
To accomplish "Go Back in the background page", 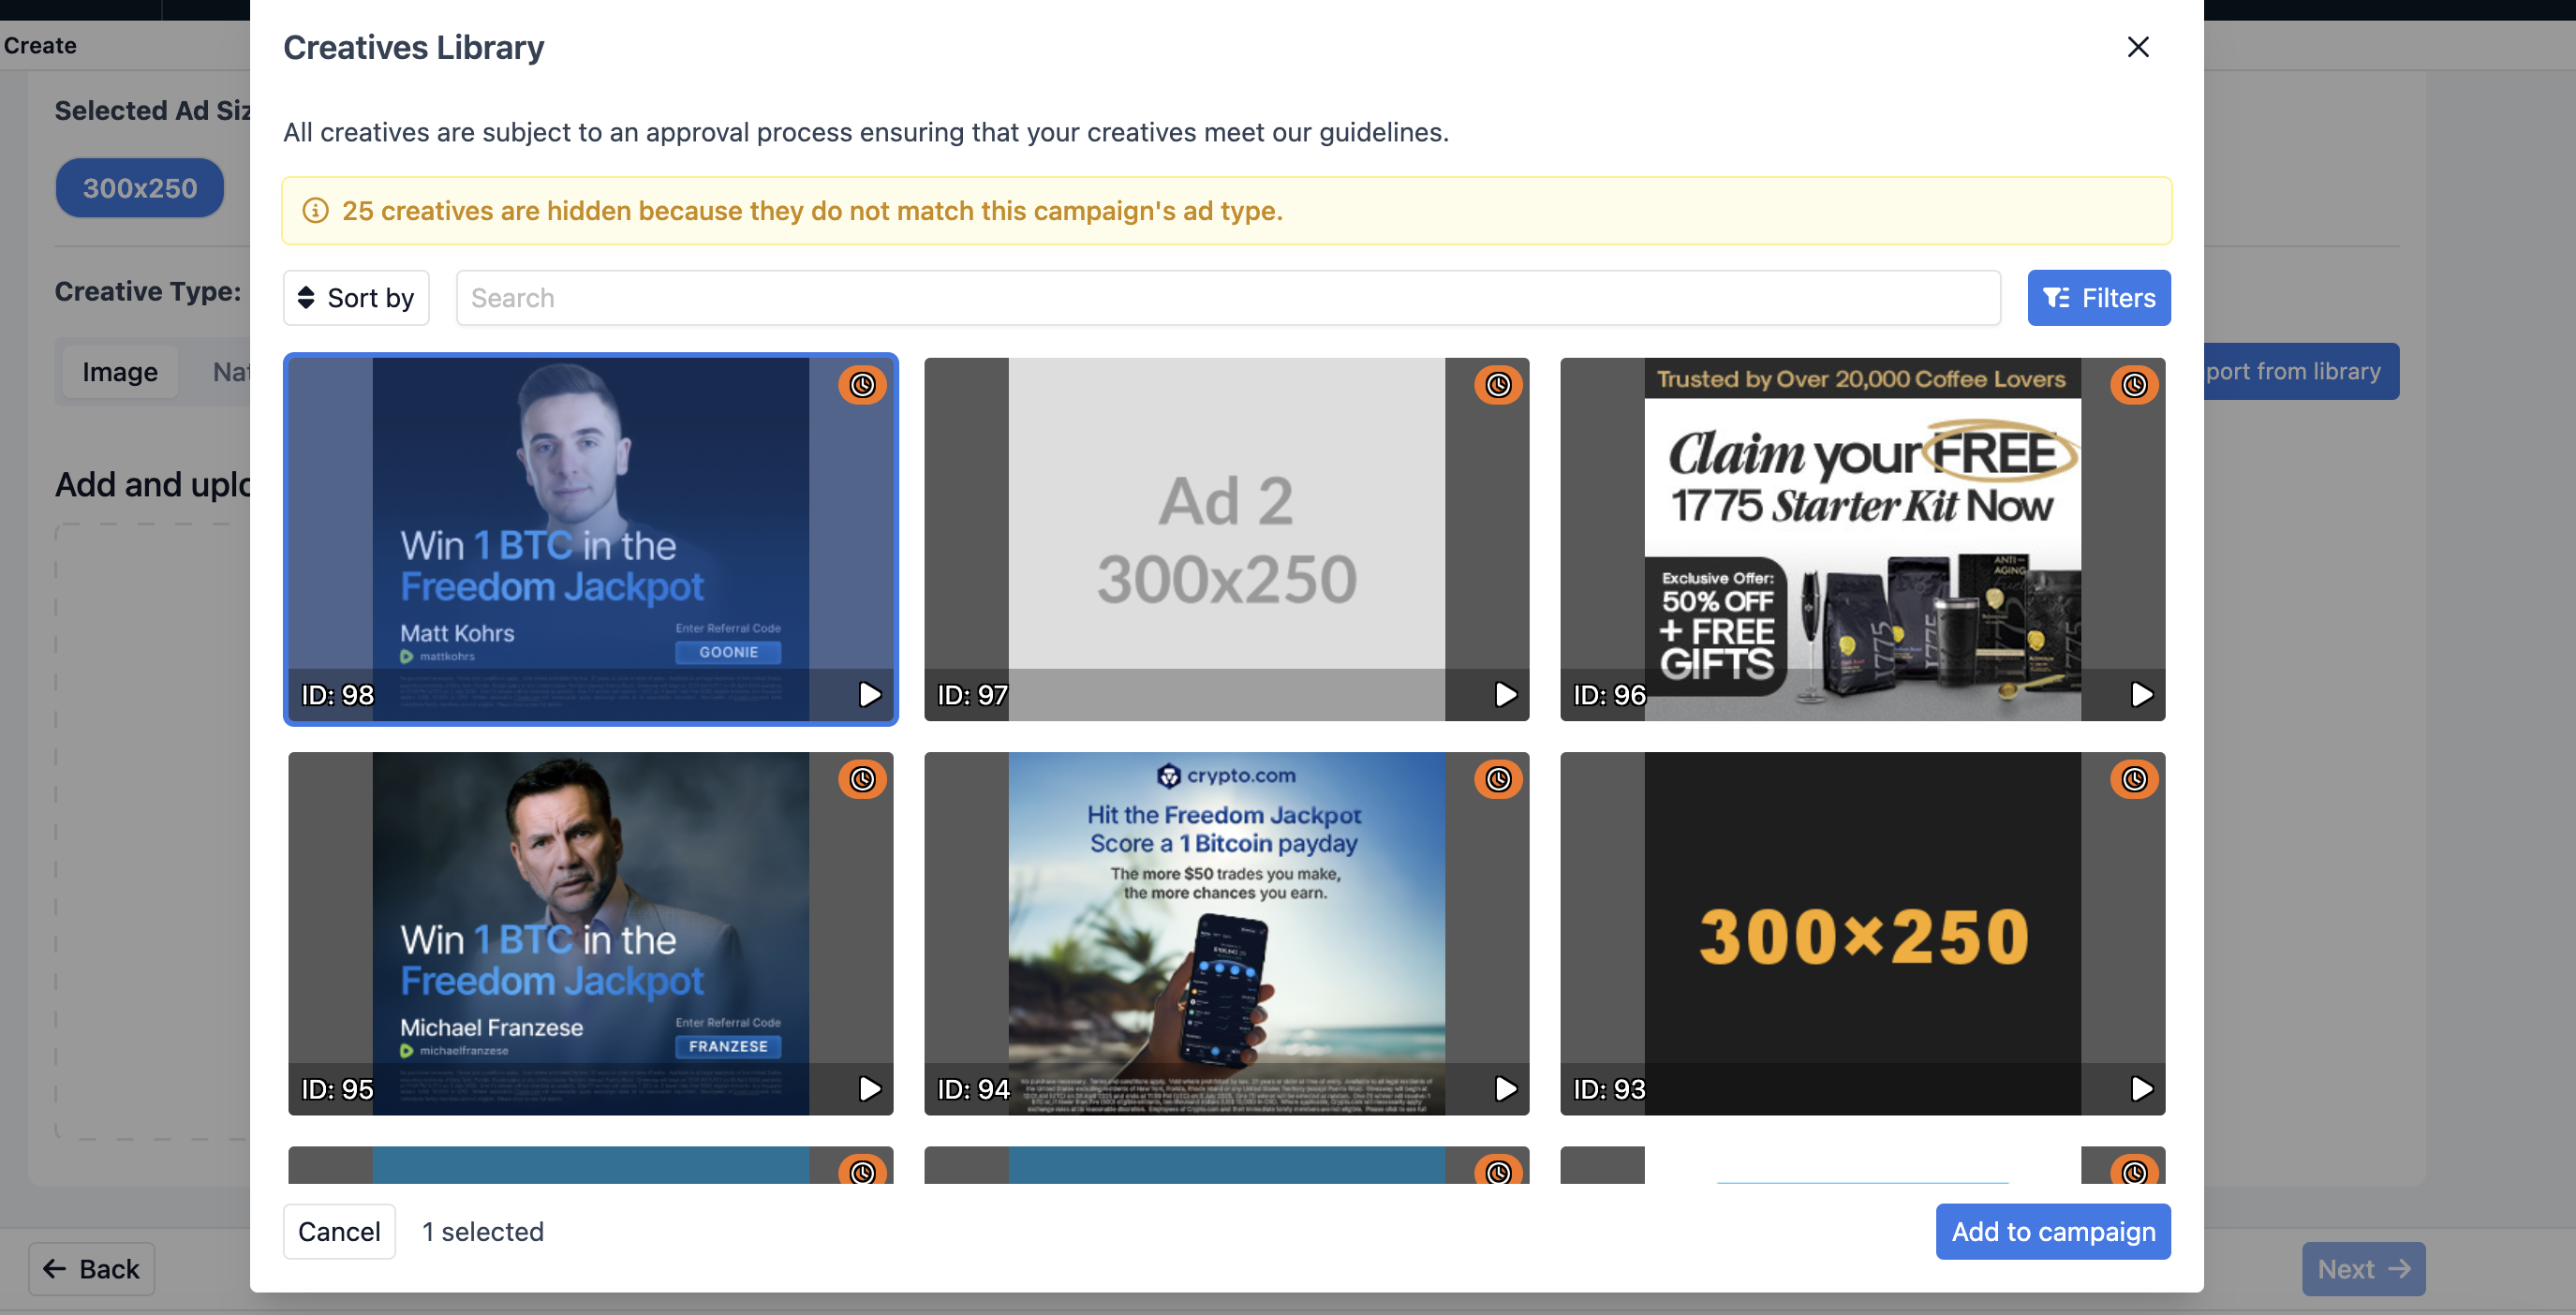I will point(91,1269).
